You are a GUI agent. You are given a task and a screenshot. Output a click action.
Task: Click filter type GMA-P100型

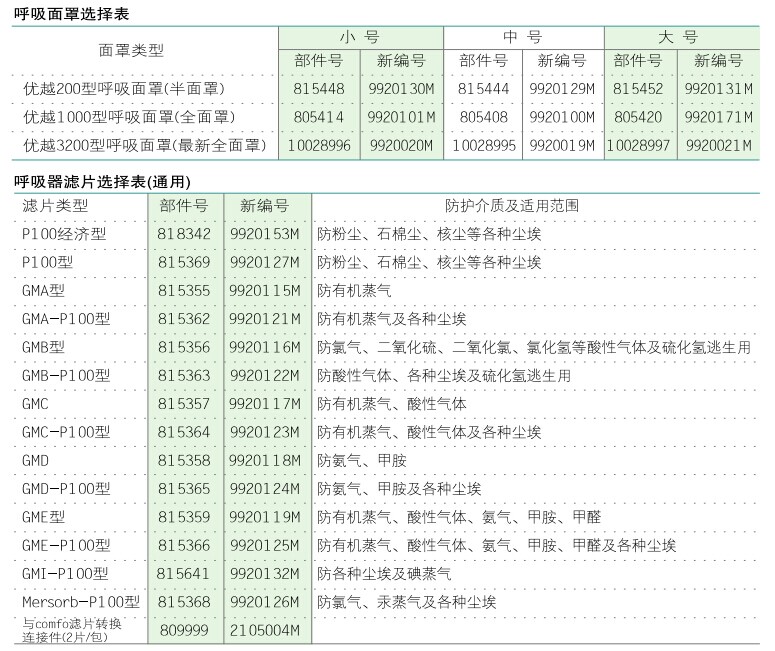pos(66,319)
